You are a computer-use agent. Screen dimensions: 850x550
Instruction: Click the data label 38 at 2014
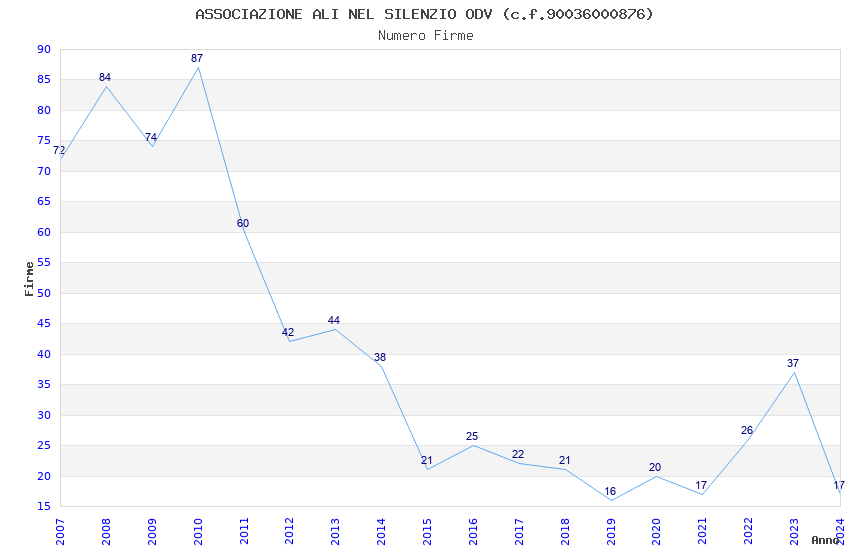click(x=380, y=357)
